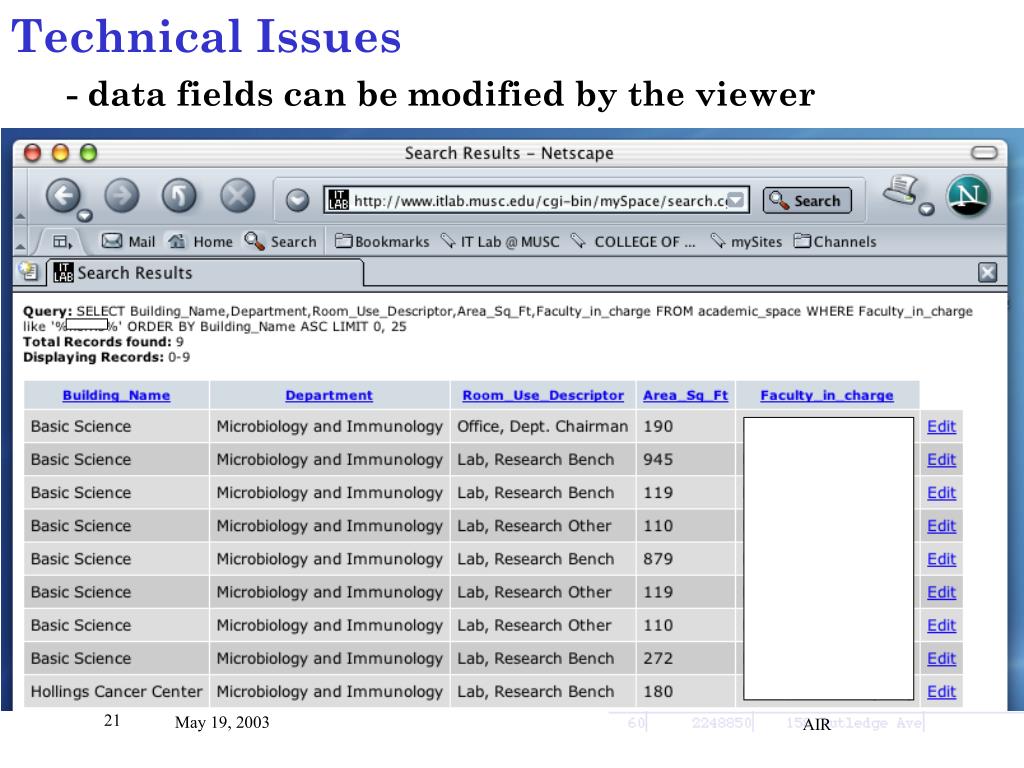Screen dimensions: 1024x768
Task: Click the new tab icon left of tabs
Action: click(29, 272)
